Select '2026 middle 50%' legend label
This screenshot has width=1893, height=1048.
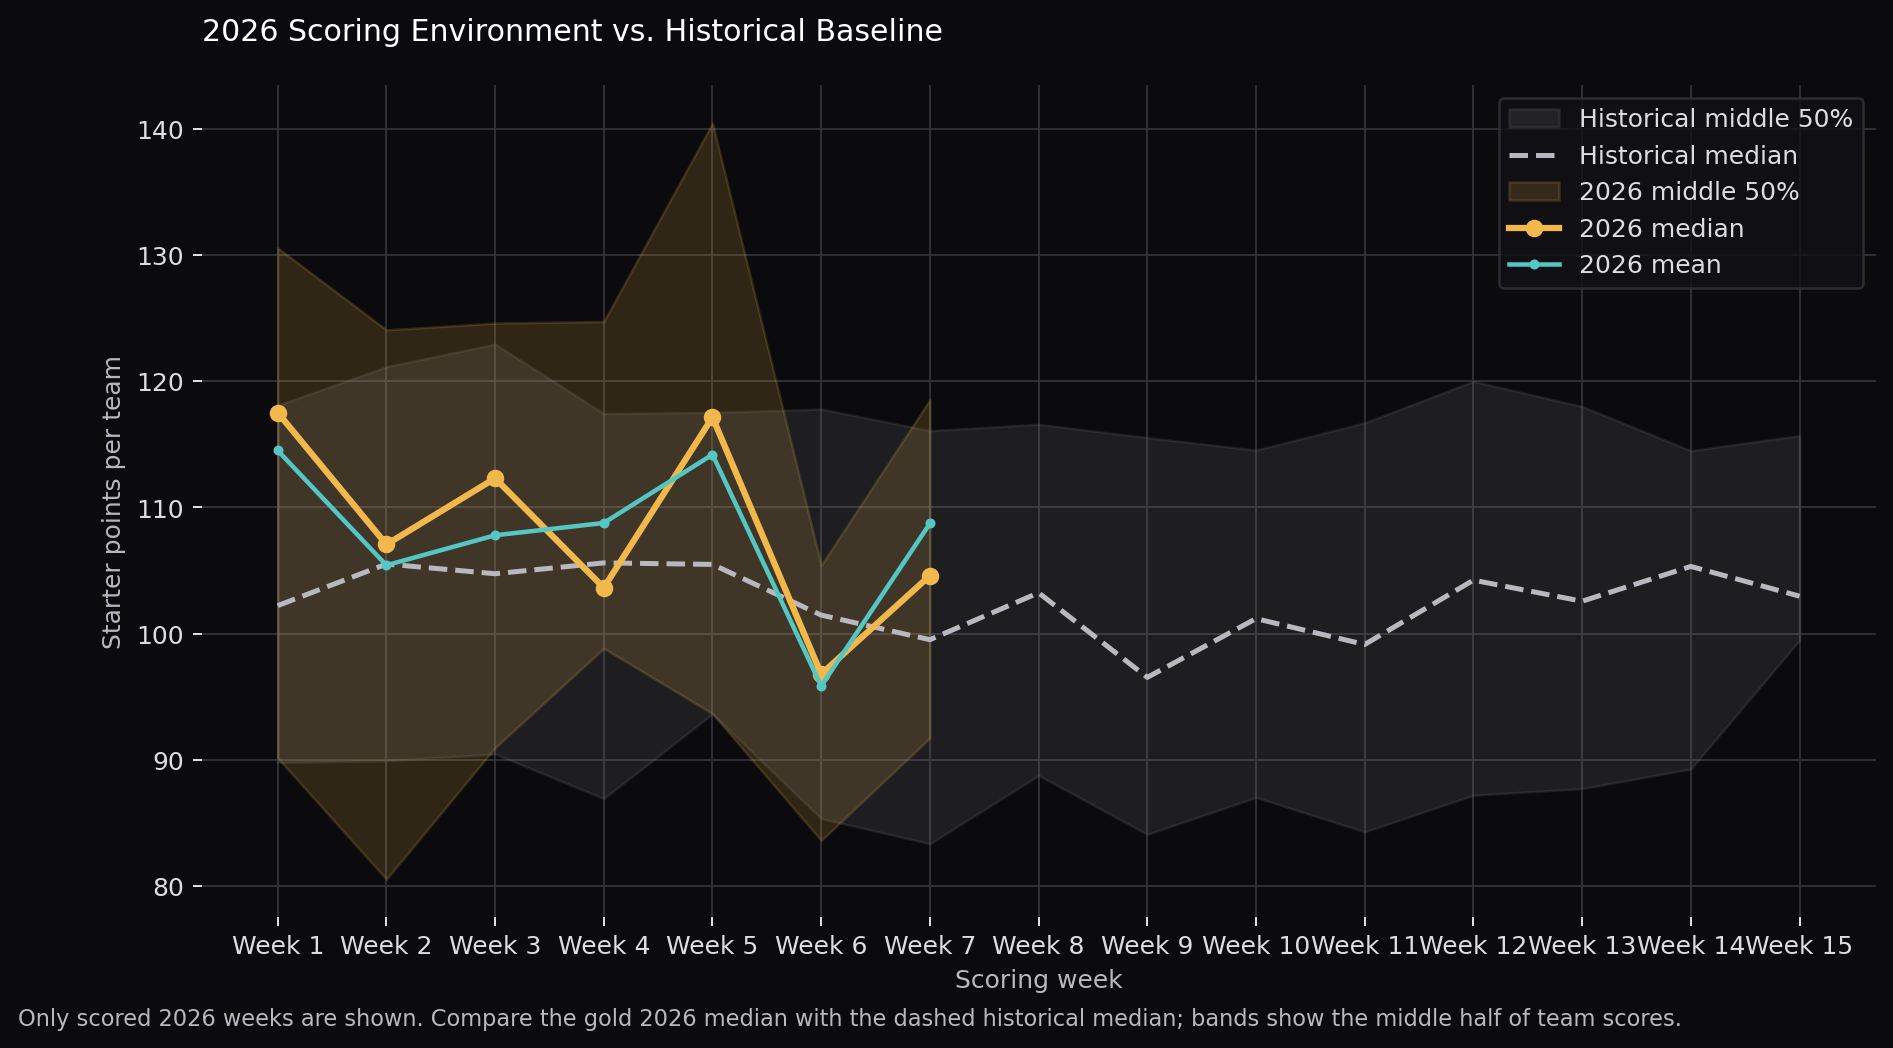coord(1689,192)
